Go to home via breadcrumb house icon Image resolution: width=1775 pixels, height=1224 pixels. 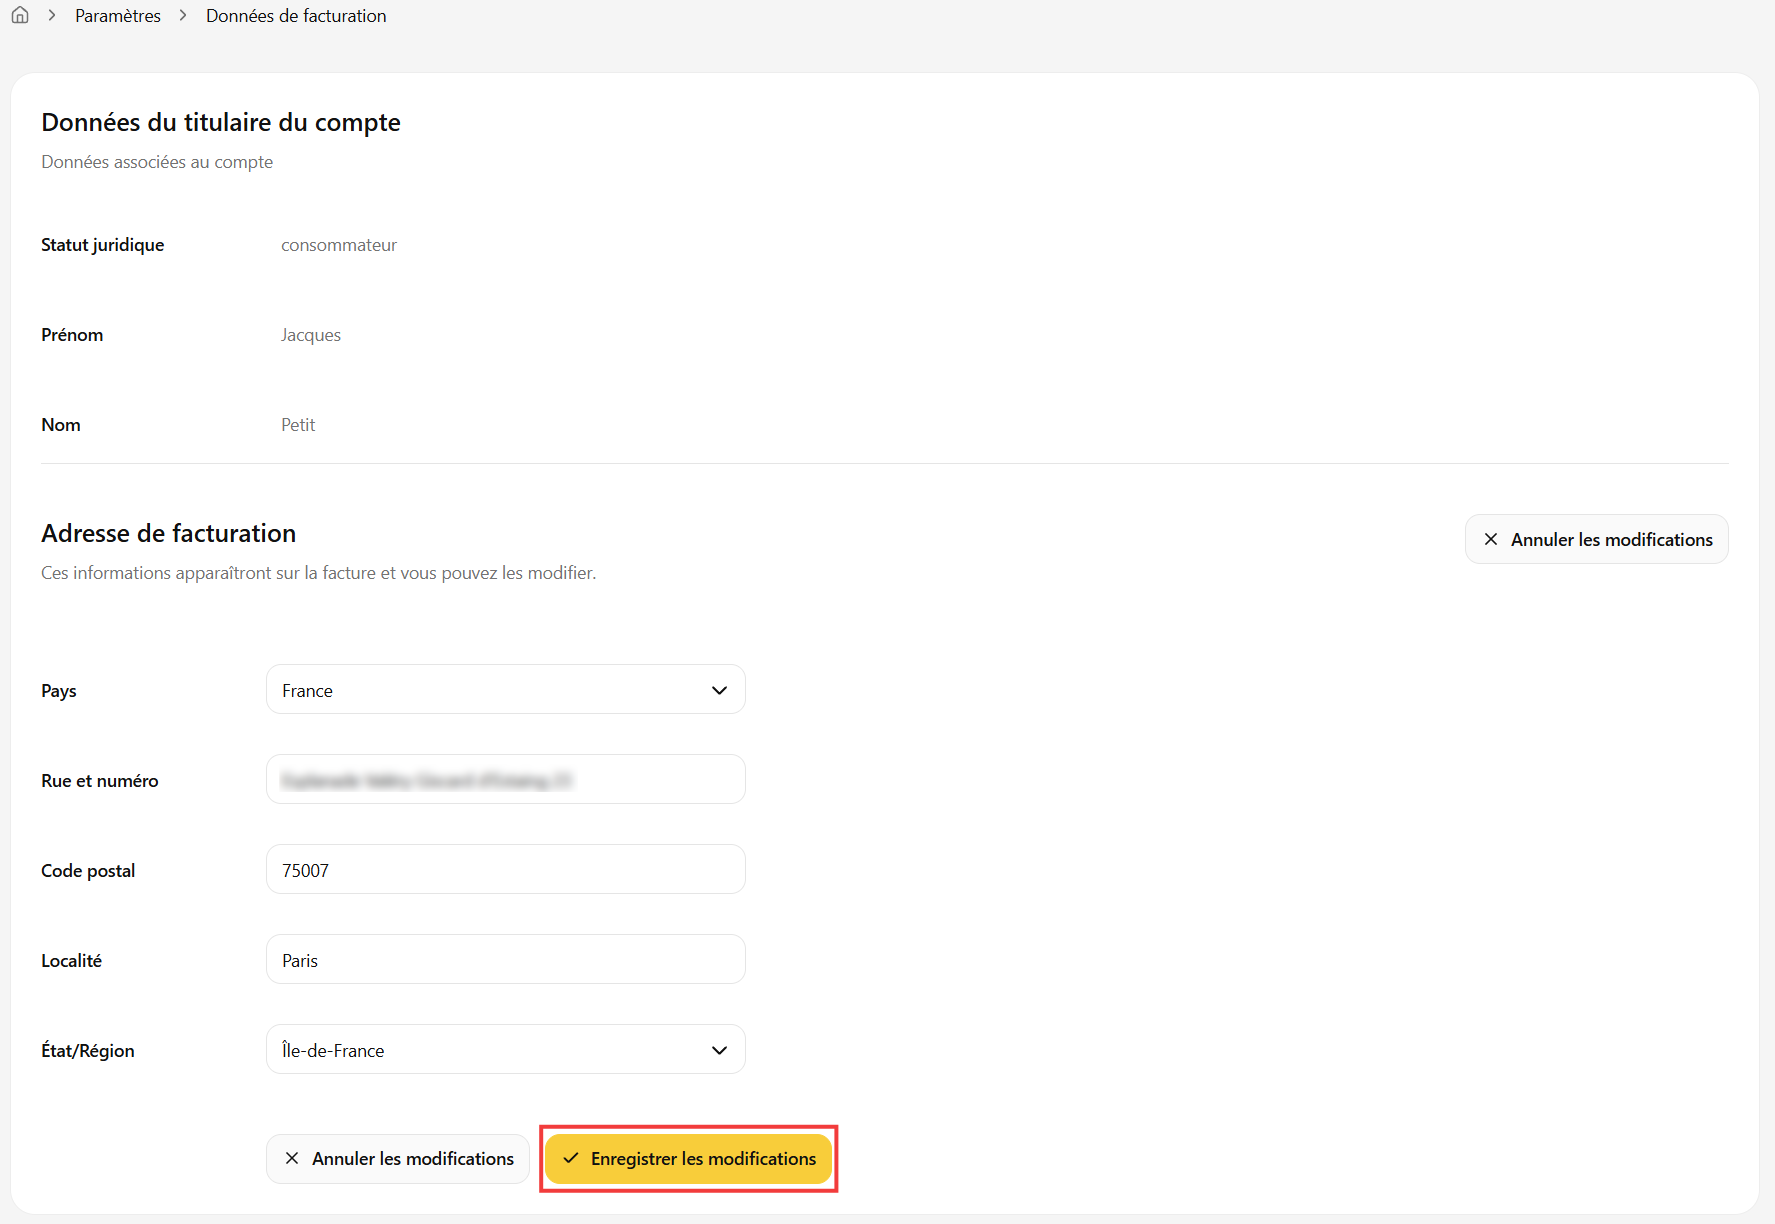[x=20, y=15]
